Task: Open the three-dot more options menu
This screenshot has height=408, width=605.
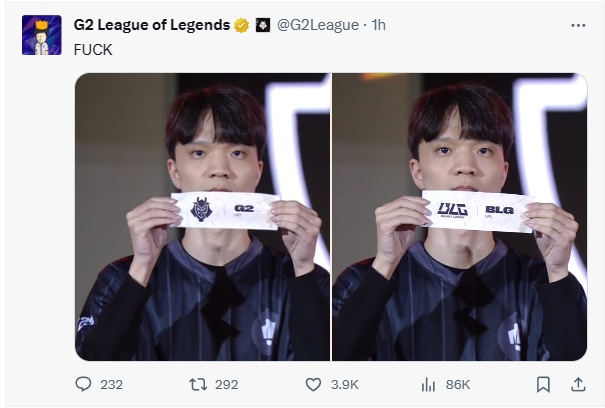Action: tap(577, 24)
